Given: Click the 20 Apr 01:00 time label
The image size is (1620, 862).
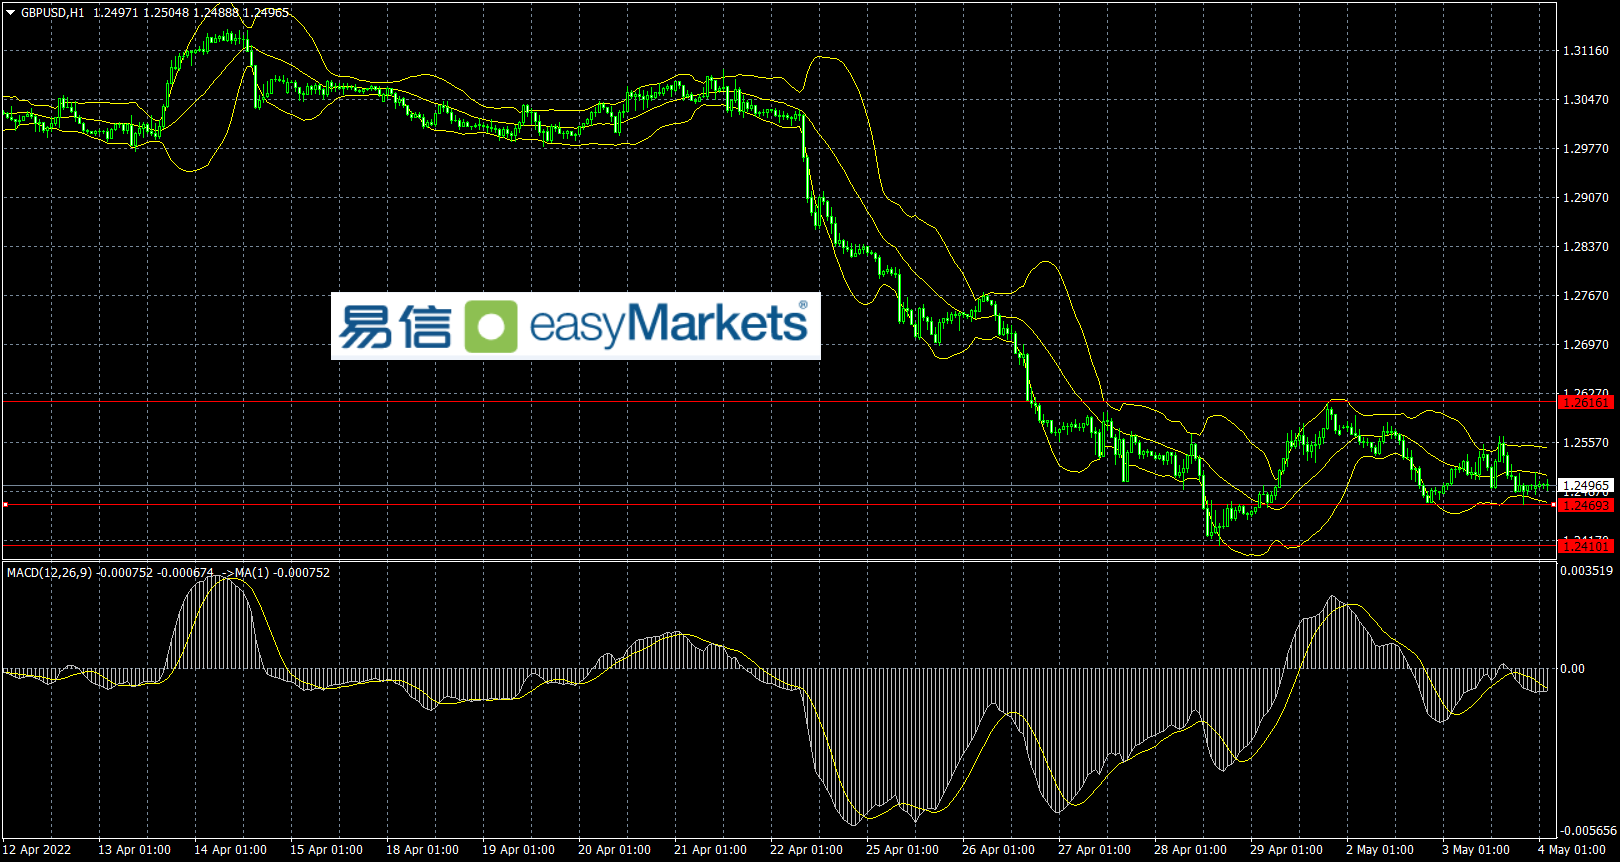Looking at the screenshot, I should (x=615, y=850).
